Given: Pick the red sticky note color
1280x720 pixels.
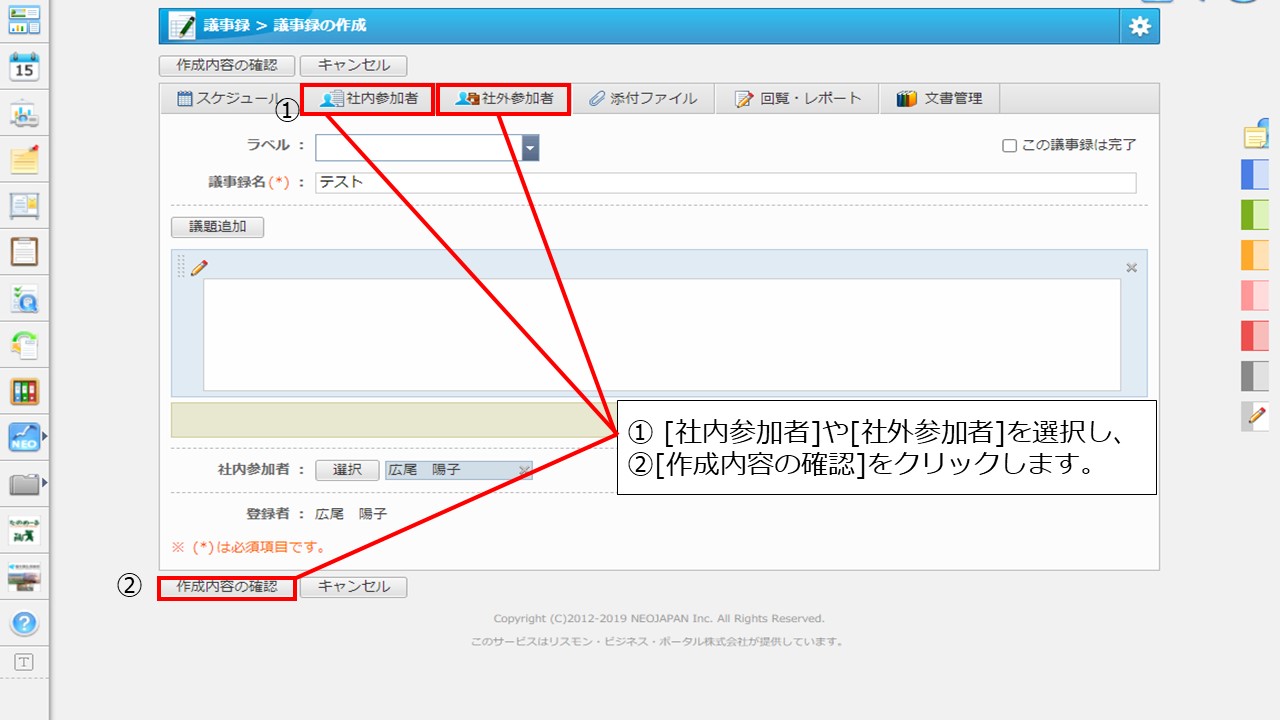Looking at the screenshot, I should tap(1256, 335).
